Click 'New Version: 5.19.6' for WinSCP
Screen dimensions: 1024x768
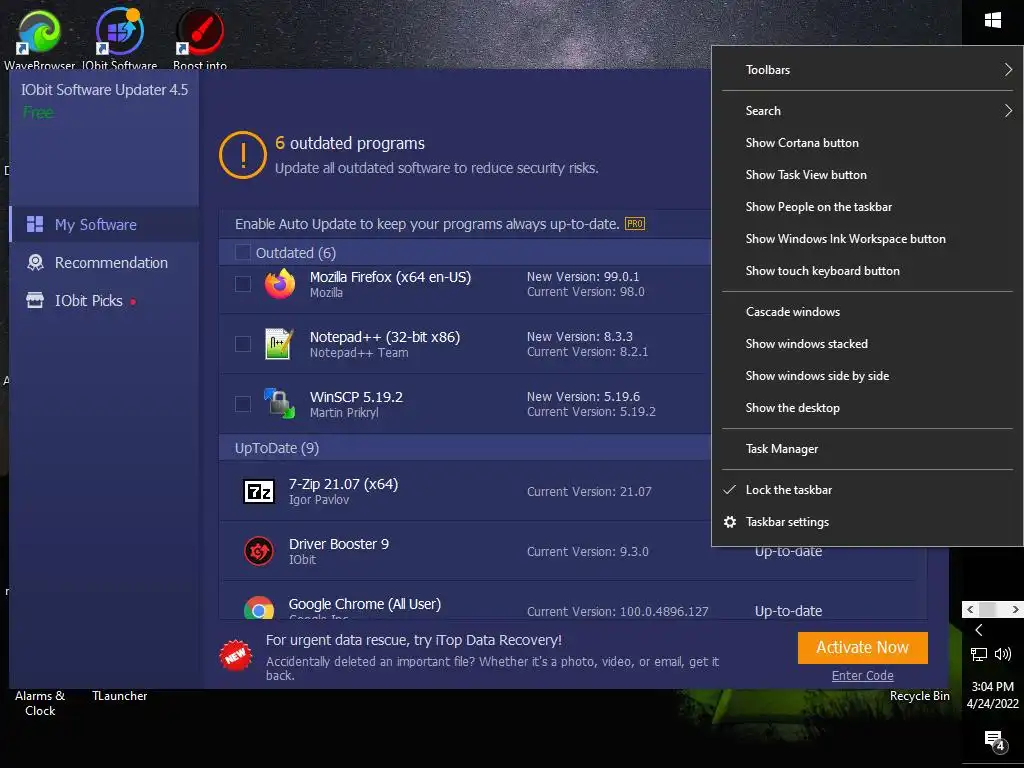coord(583,396)
